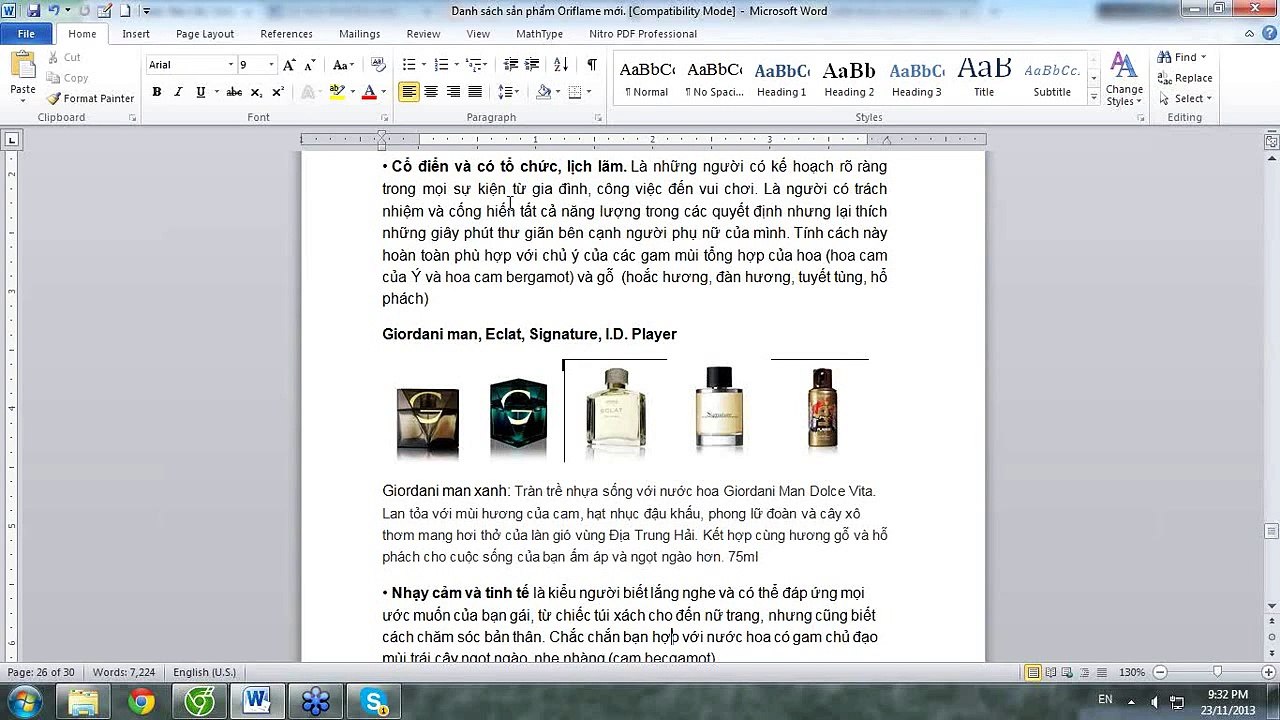Open the underline style dropdown arrow
1280x720 pixels.
coord(215,92)
